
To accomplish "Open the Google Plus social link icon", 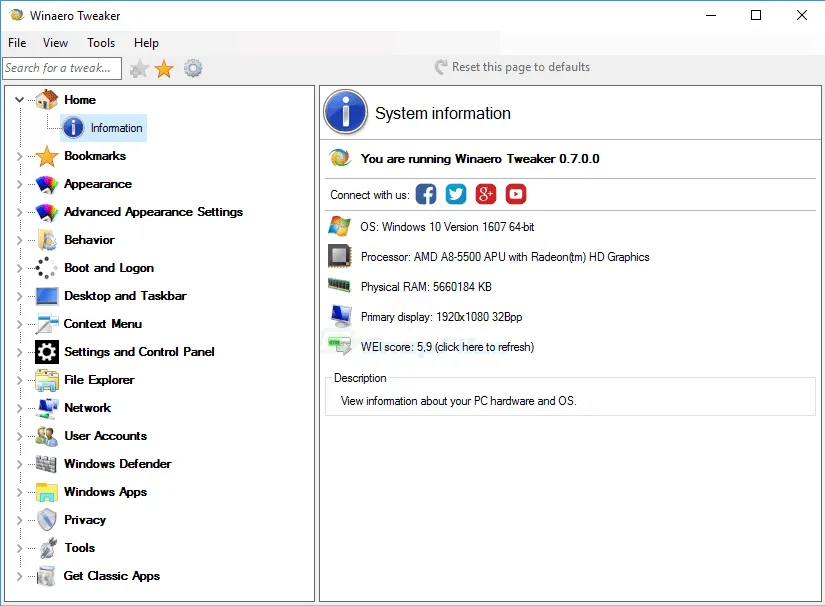I will click(486, 194).
